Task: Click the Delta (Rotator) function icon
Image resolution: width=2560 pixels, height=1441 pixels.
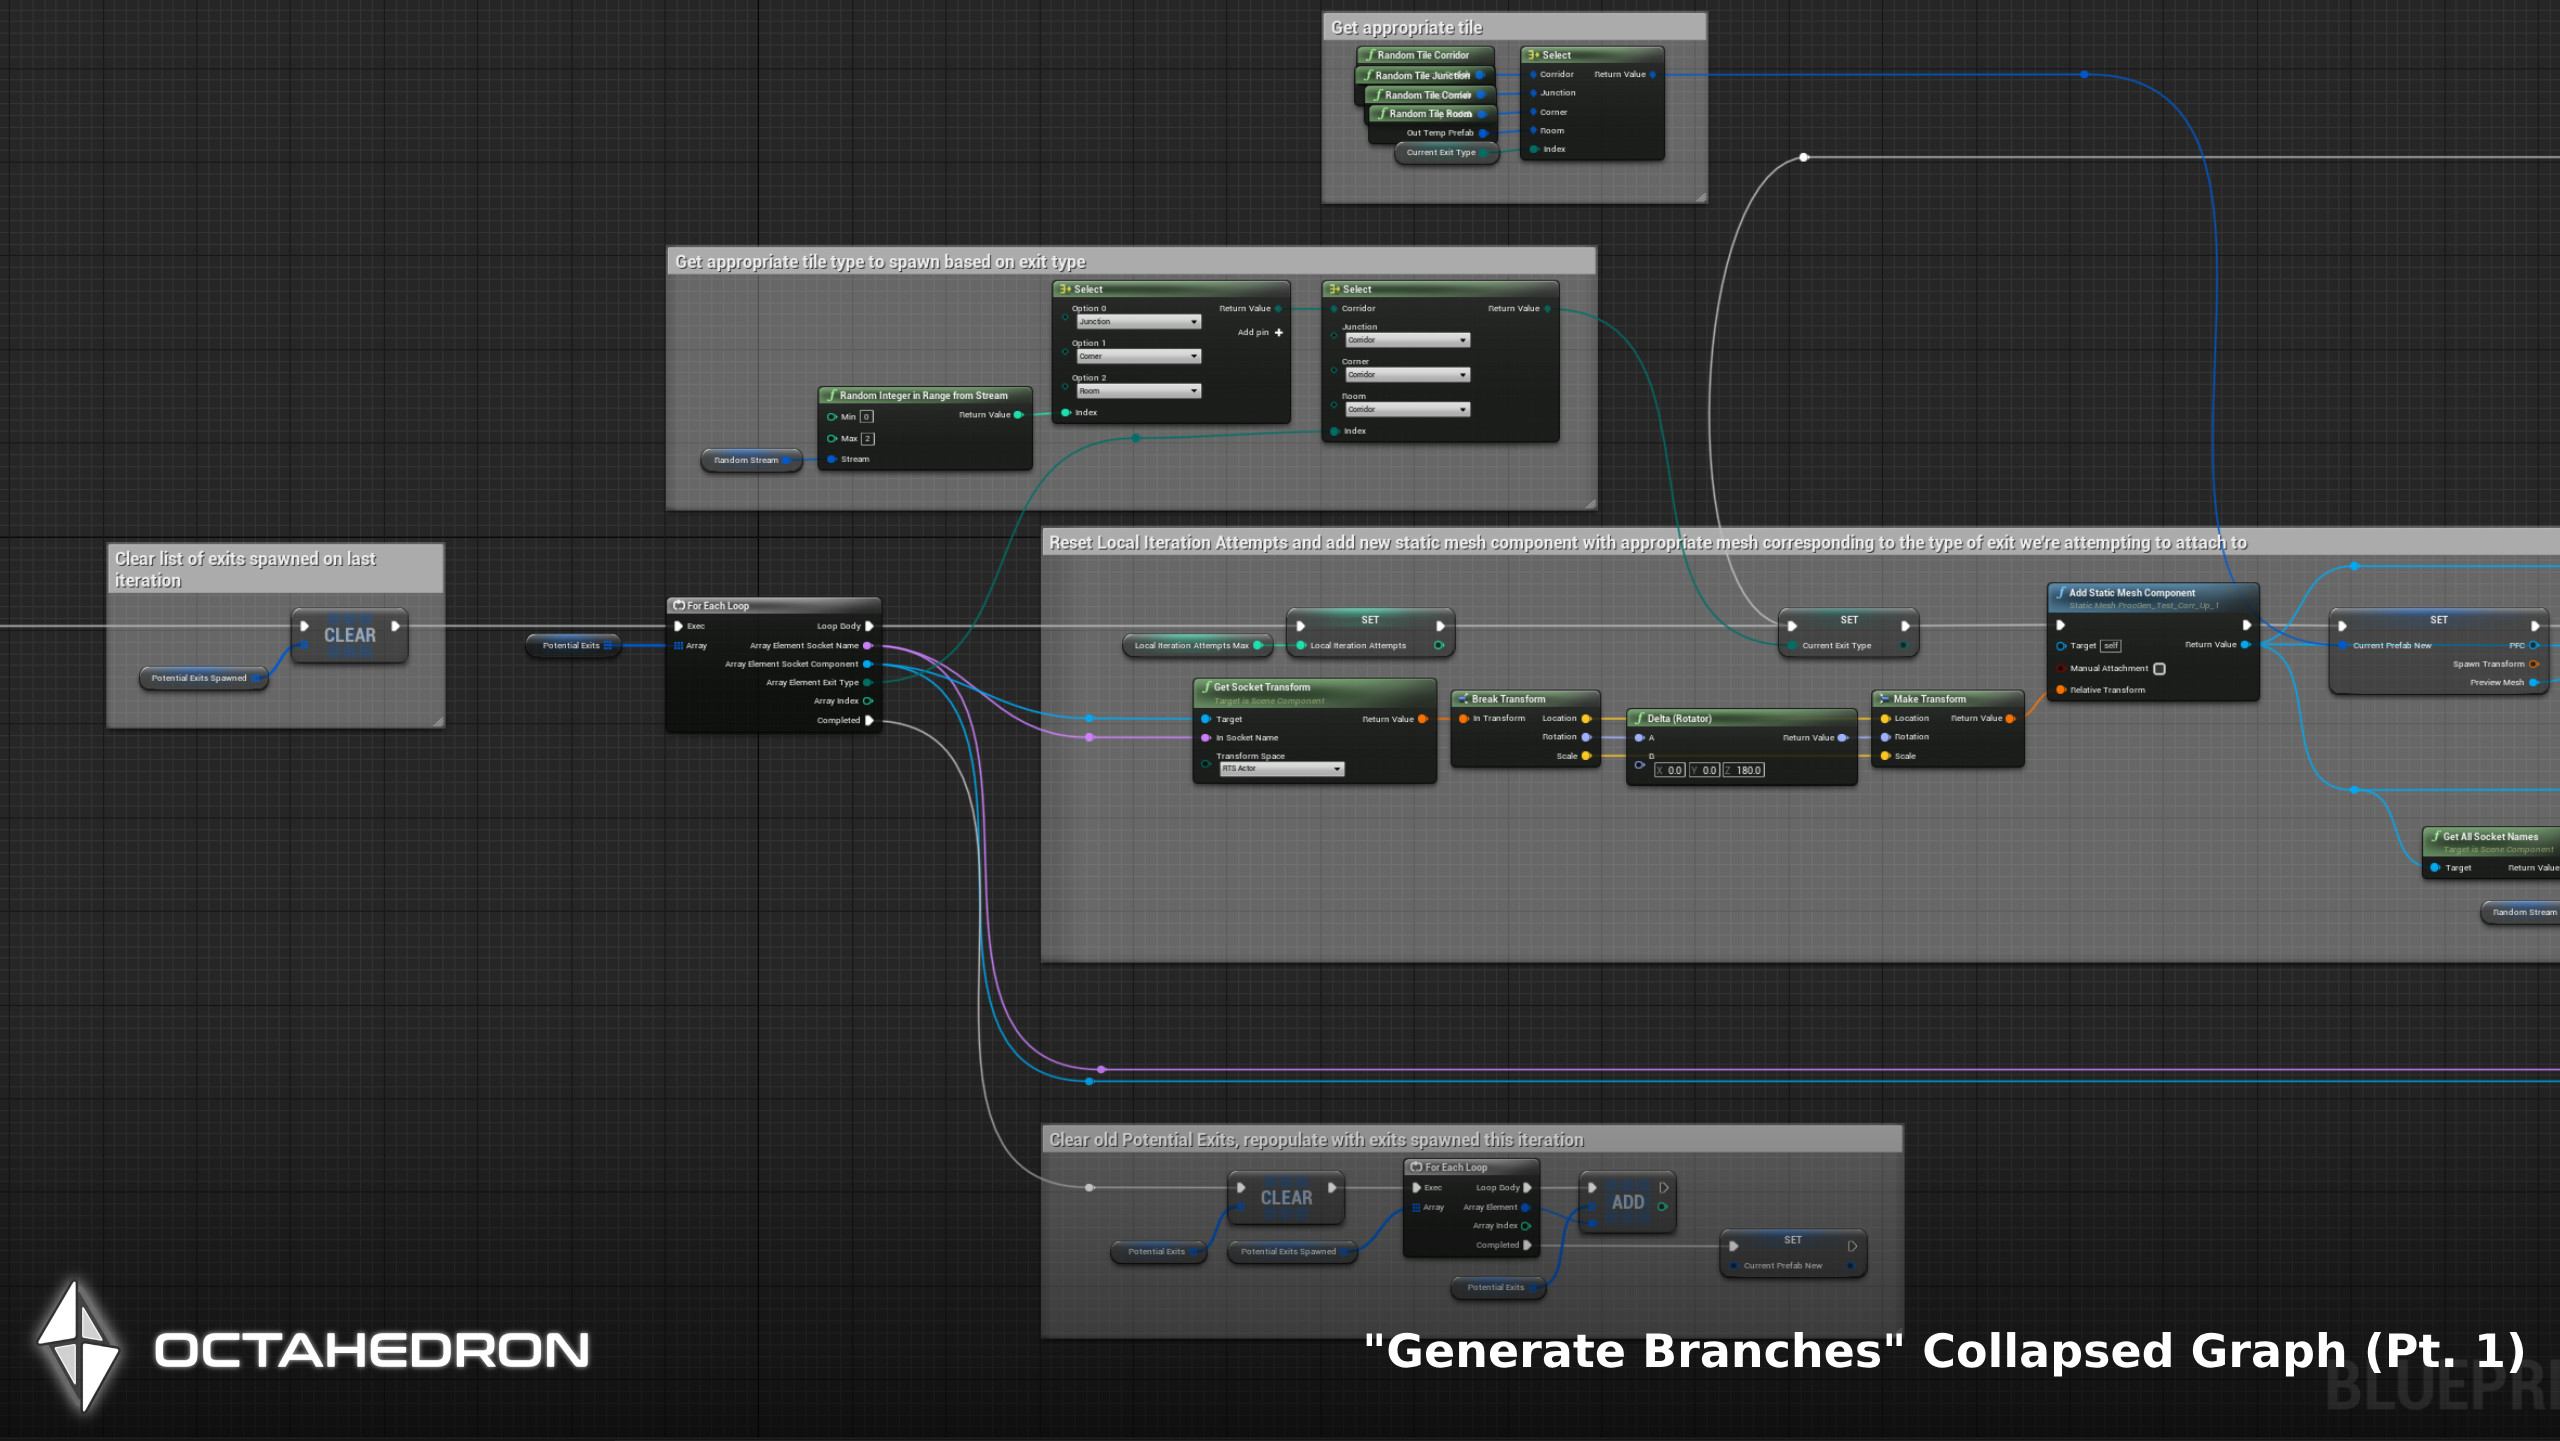Action: tap(1640, 718)
